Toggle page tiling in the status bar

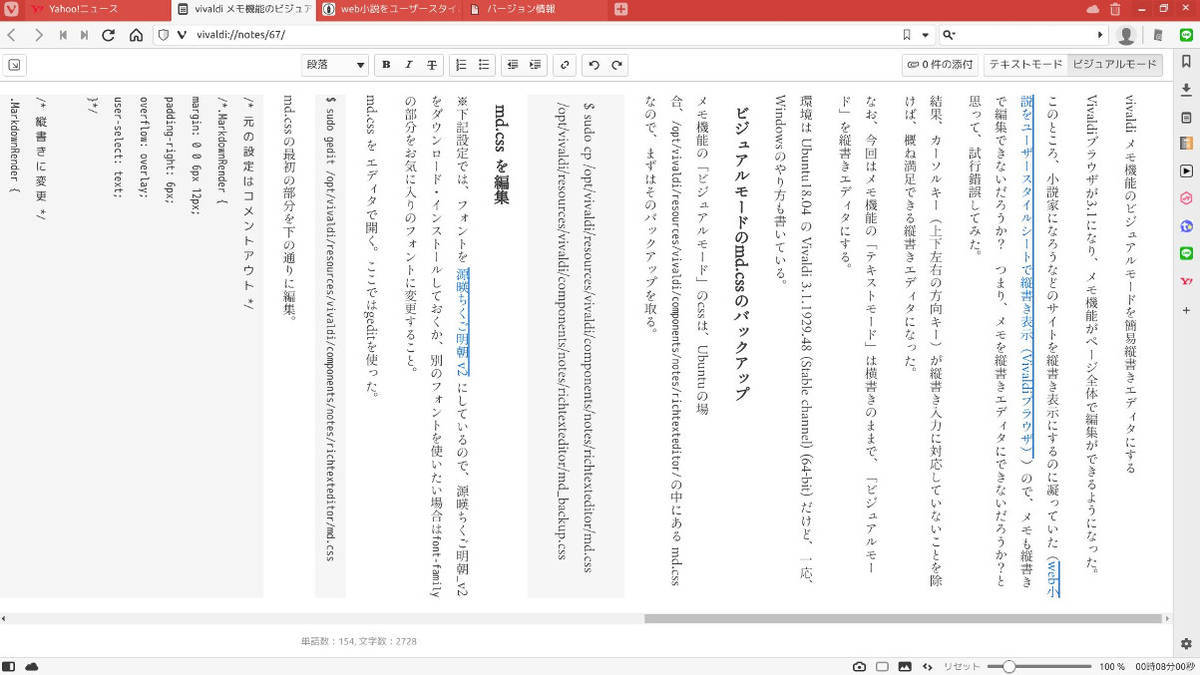coord(881,664)
